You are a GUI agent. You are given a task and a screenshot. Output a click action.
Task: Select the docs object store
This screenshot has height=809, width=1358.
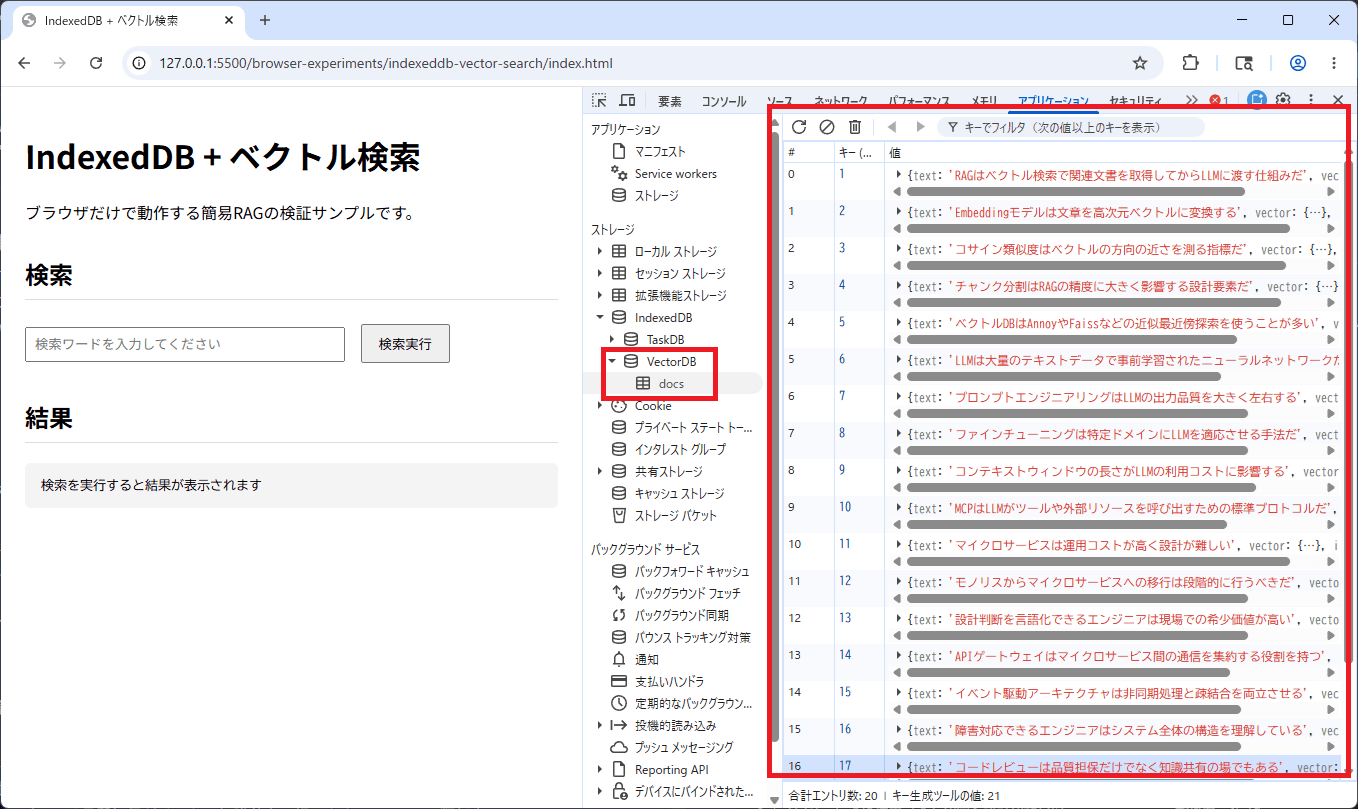click(672, 383)
